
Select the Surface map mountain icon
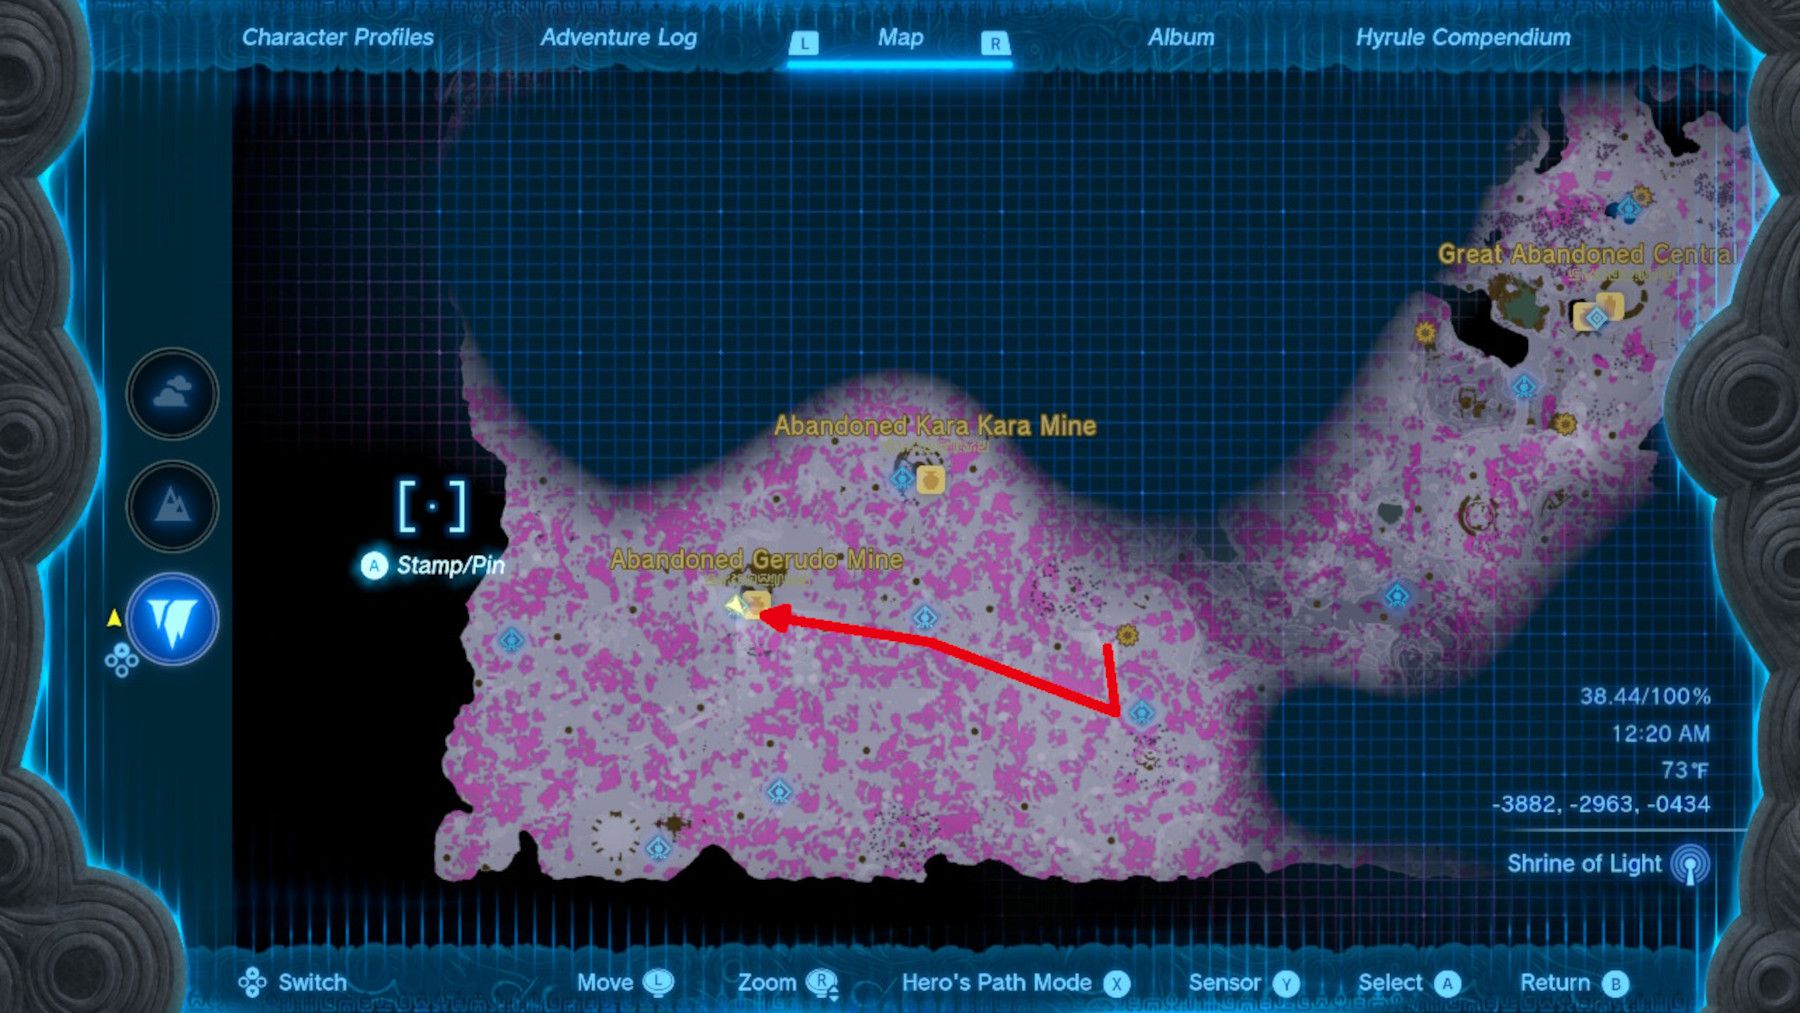point(172,506)
